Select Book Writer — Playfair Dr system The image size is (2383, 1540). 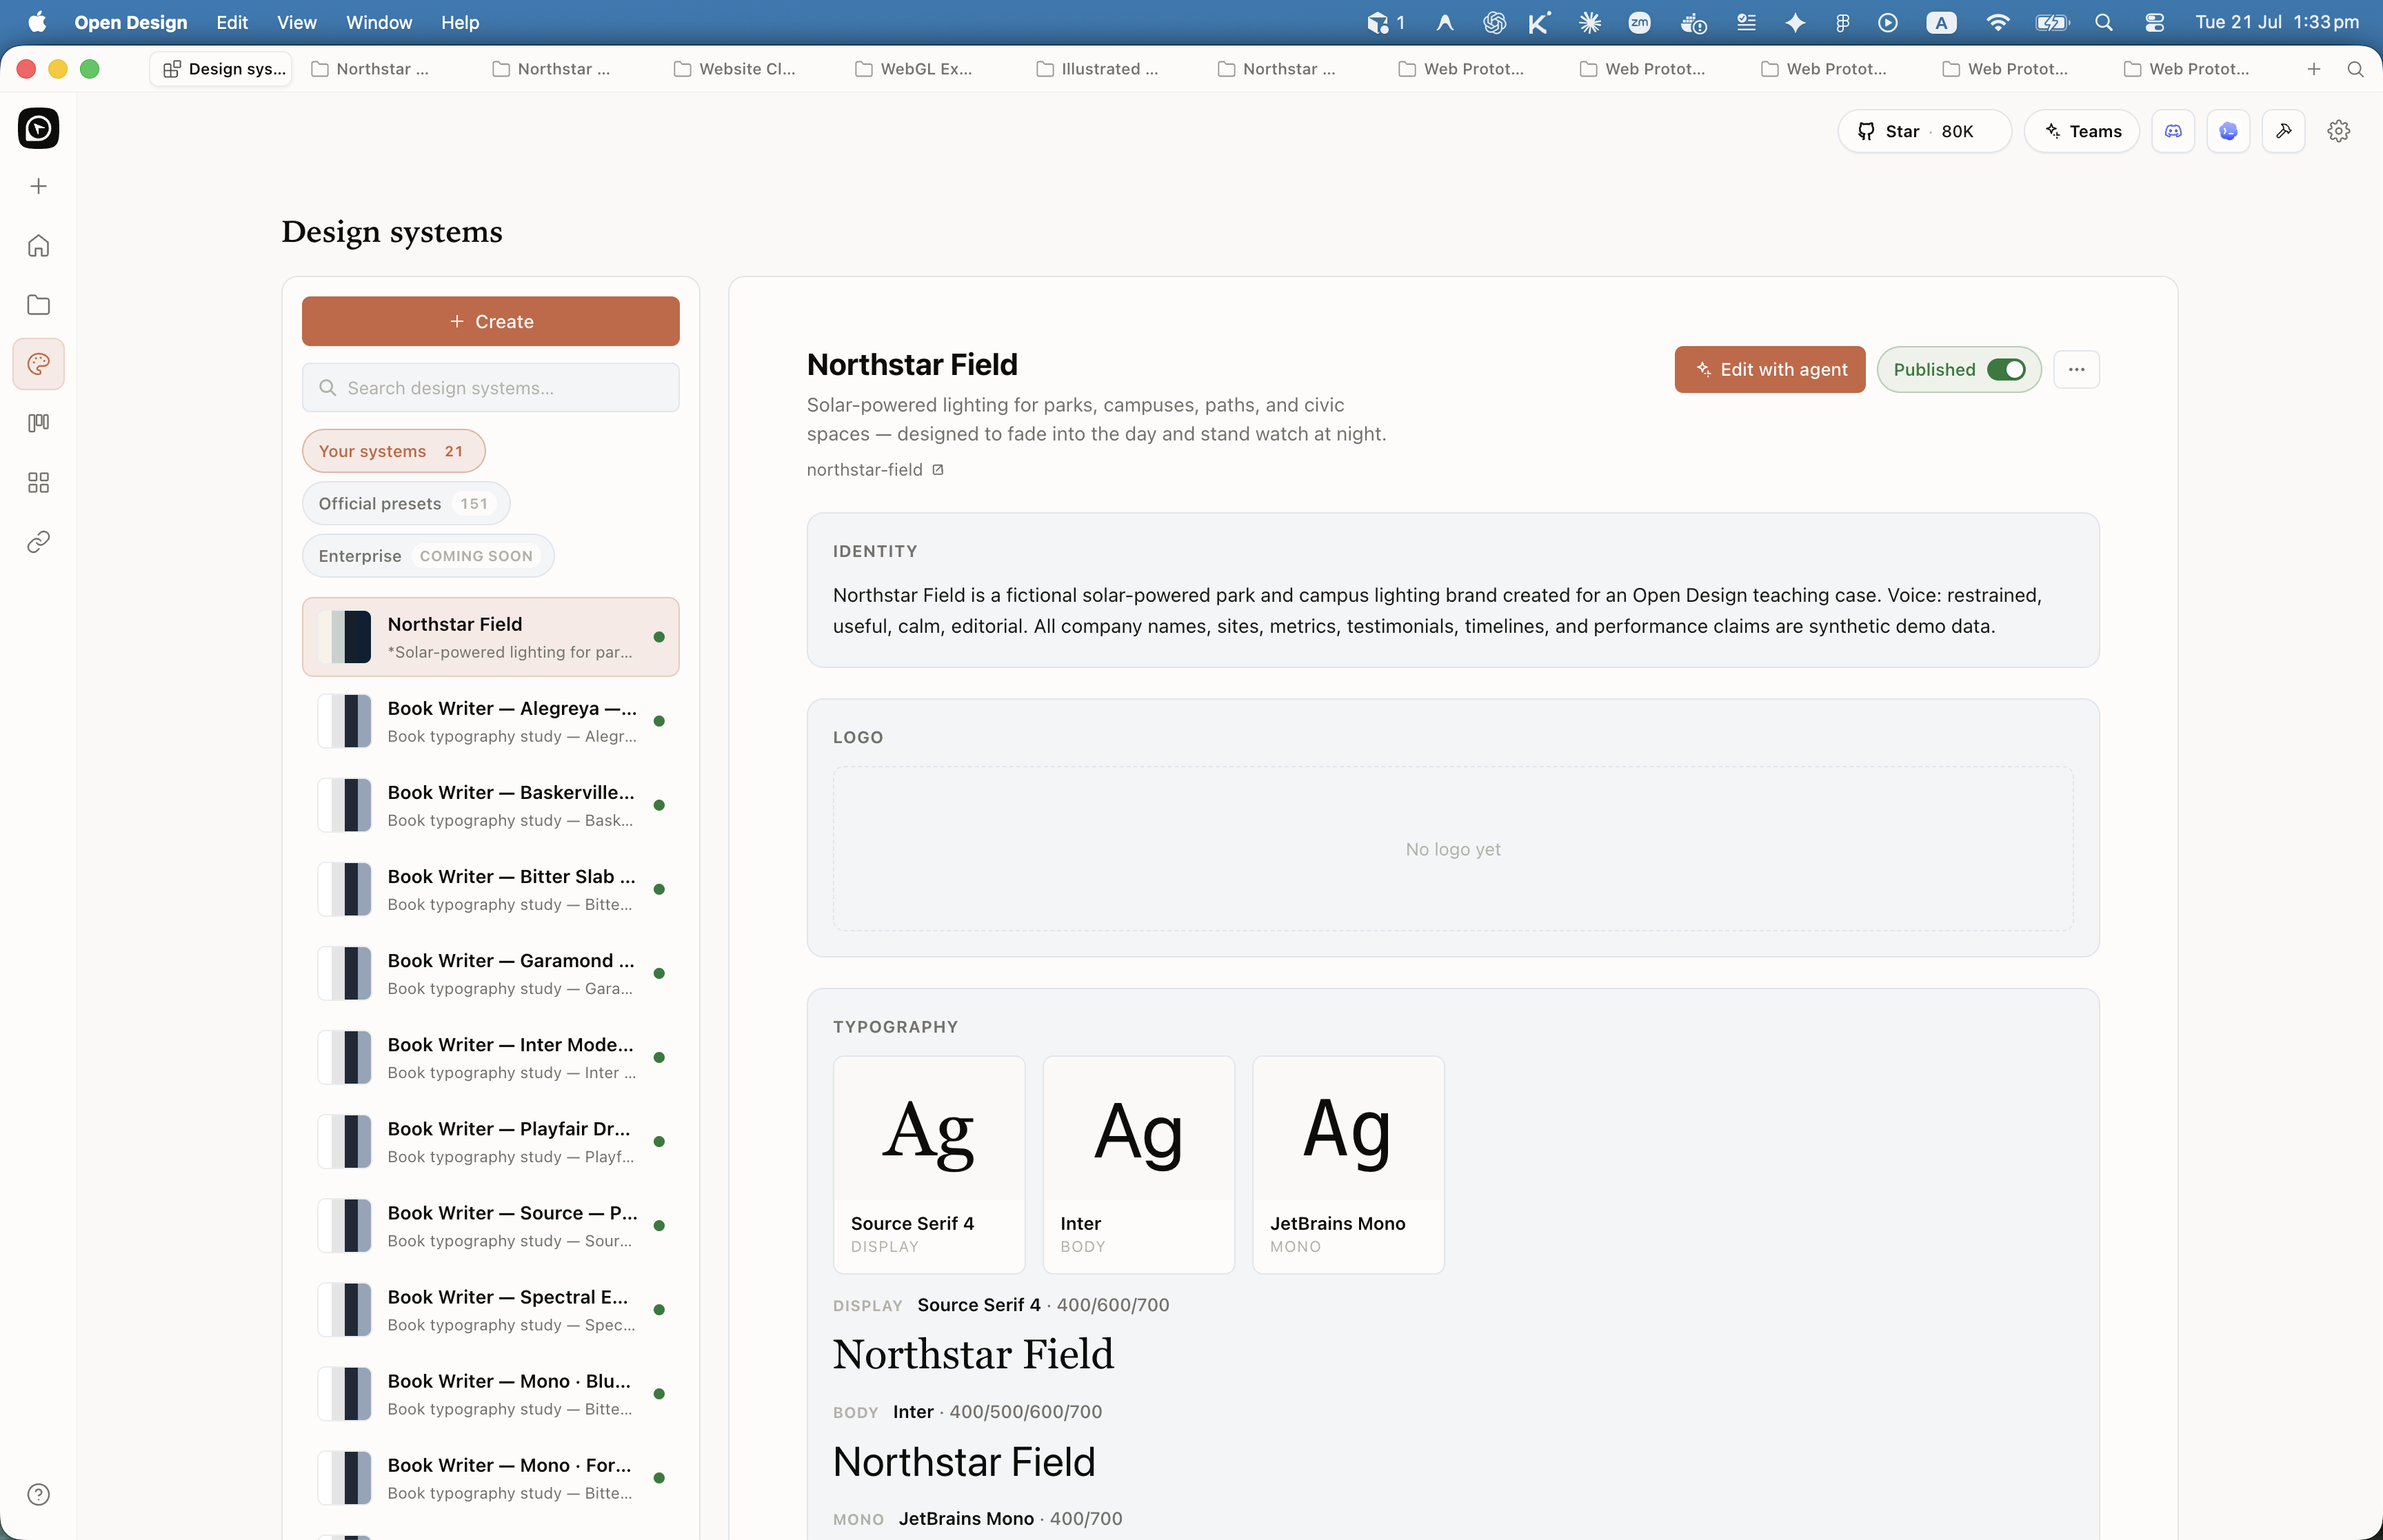[x=491, y=1141]
